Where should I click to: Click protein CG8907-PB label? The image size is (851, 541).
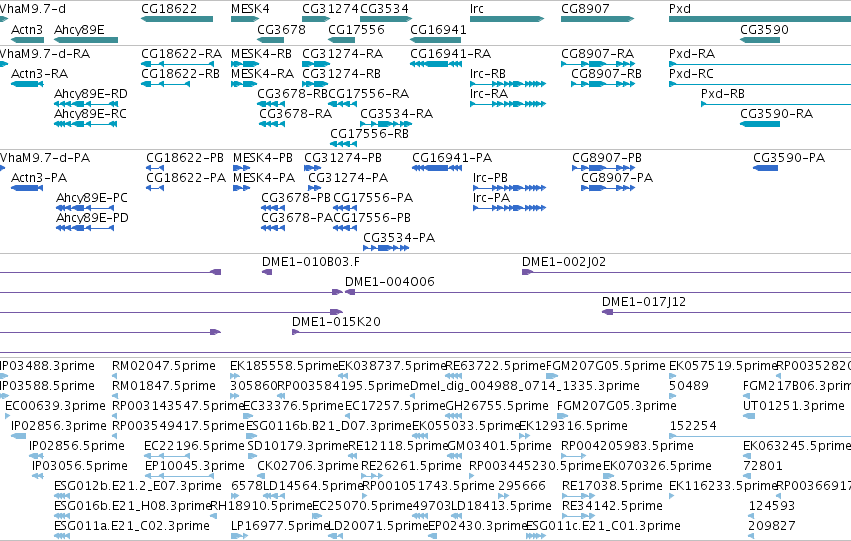607,158
